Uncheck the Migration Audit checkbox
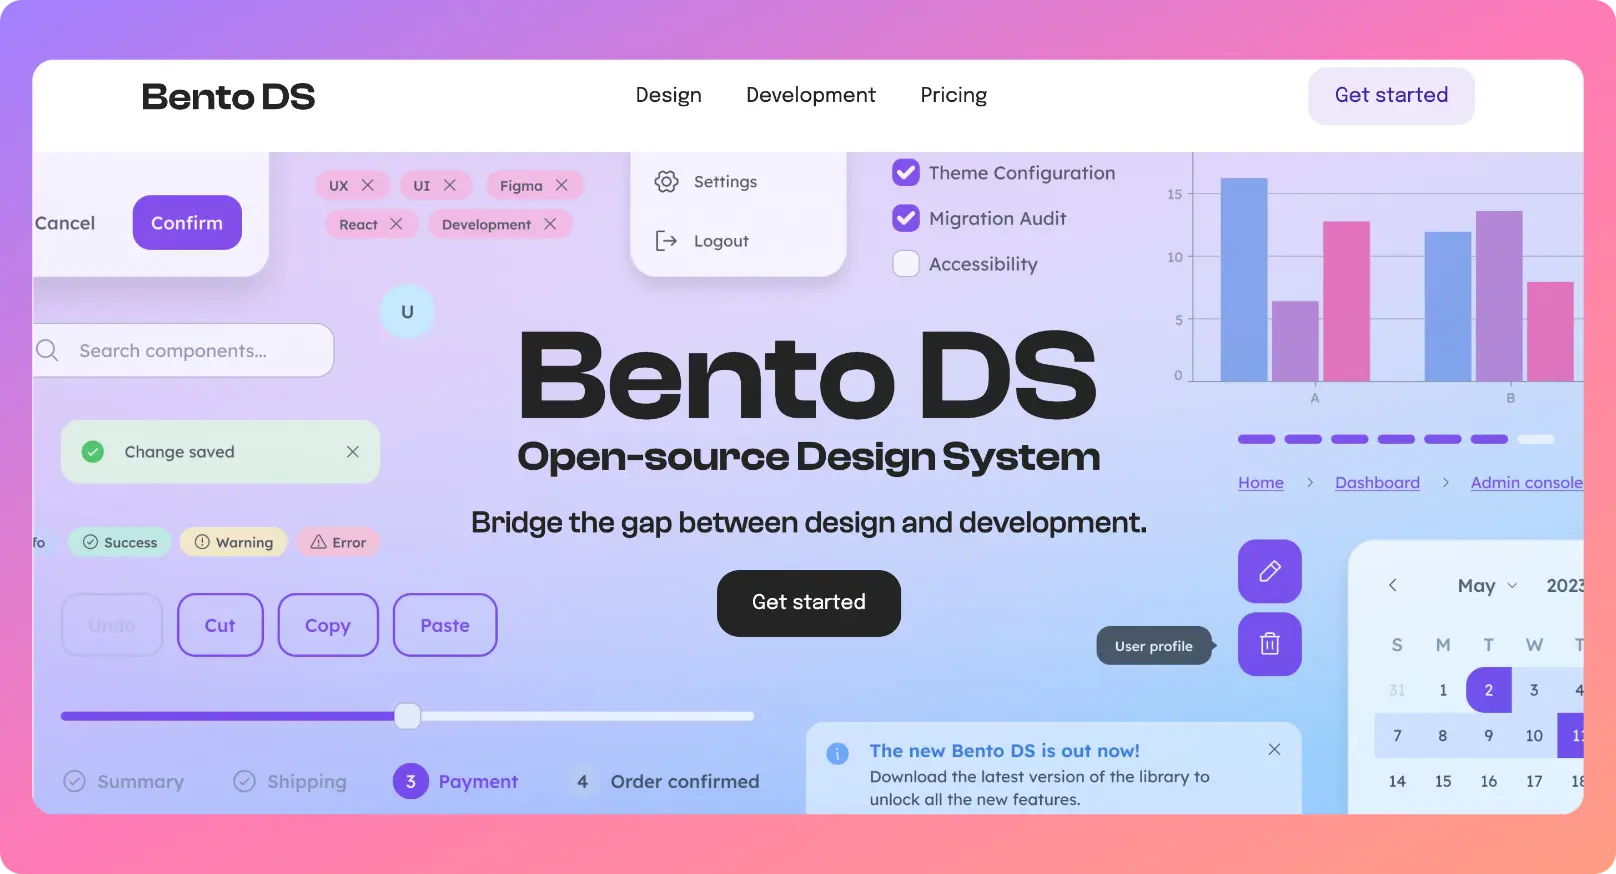This screenshot has height=874, width=1616. pyautogui.click(x=906, y=218)
